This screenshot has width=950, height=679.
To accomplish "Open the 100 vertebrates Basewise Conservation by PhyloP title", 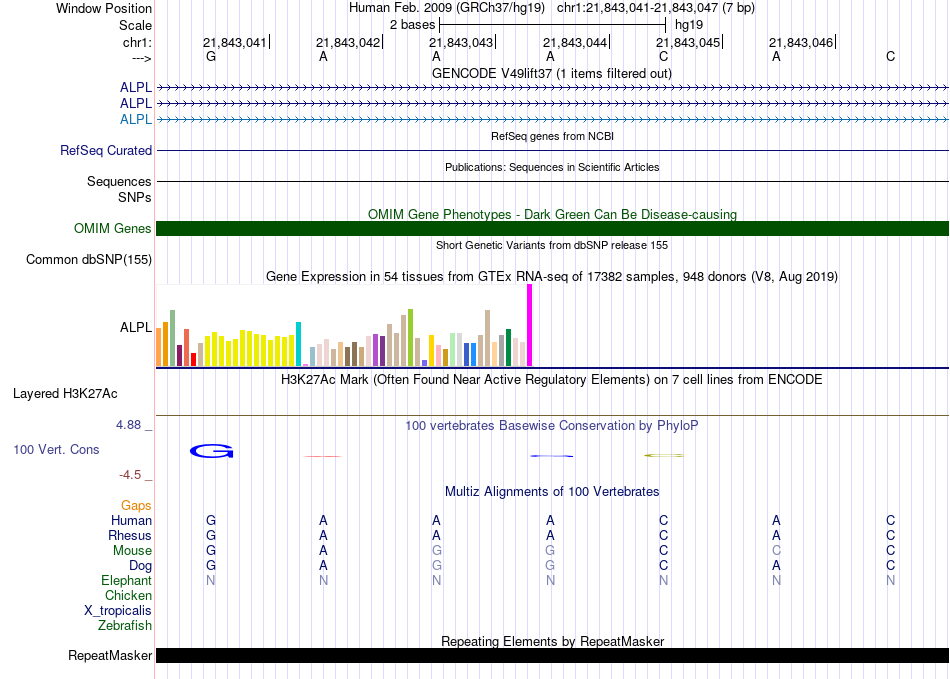I will [x=551, y=426].
